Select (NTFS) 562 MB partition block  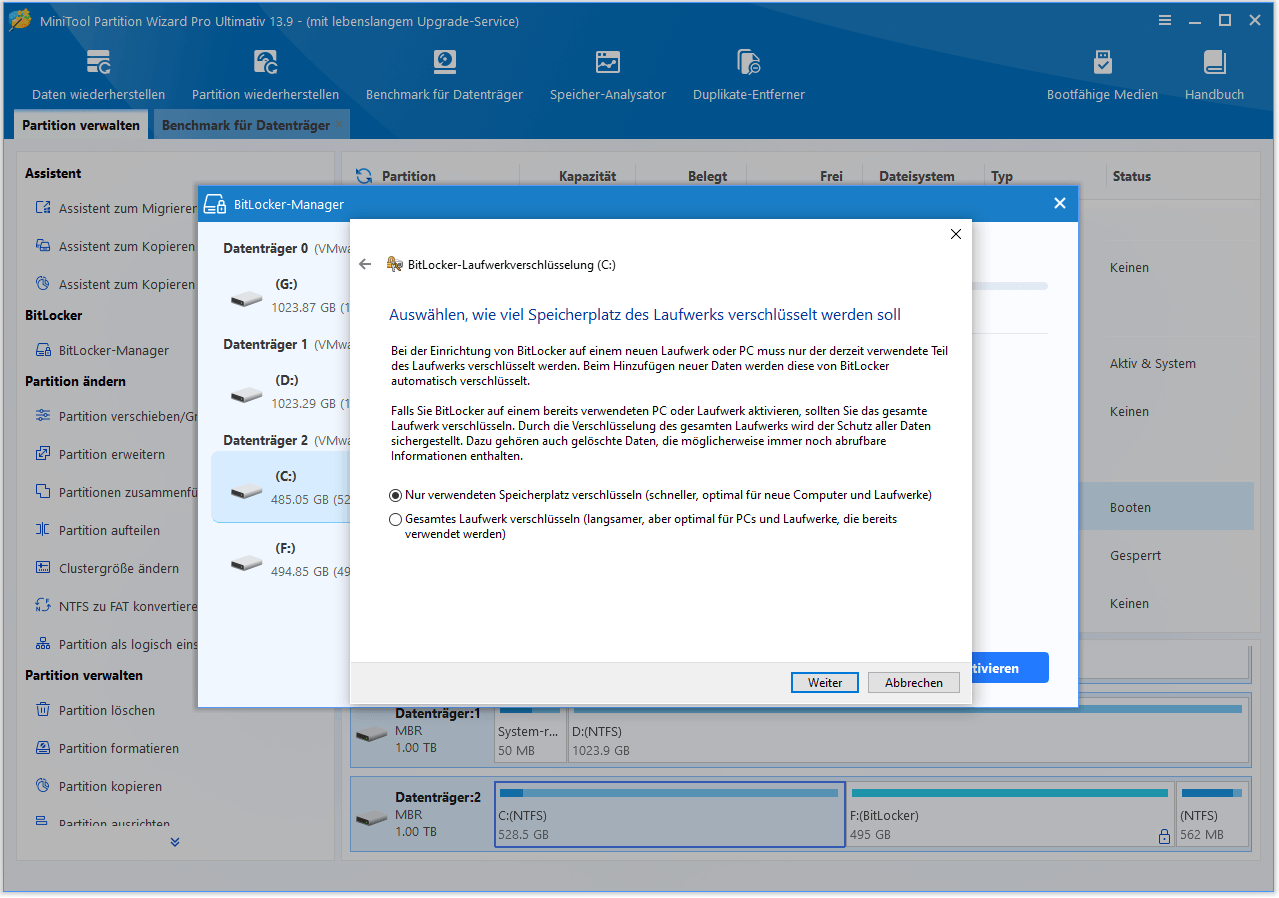[1212, 814]
